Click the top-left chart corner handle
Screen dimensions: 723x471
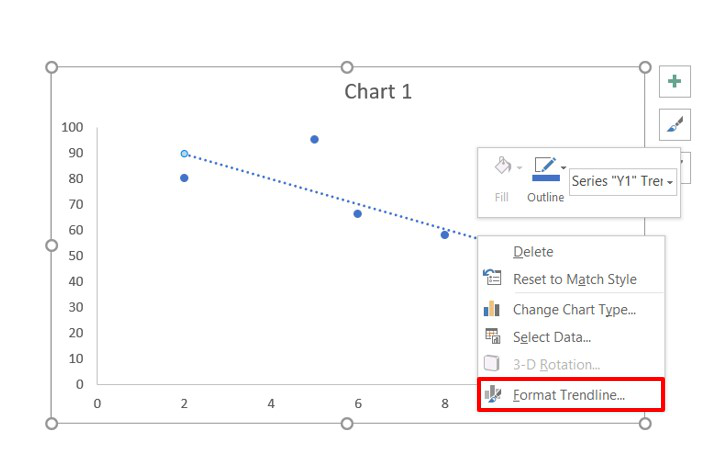click(52, 67)
